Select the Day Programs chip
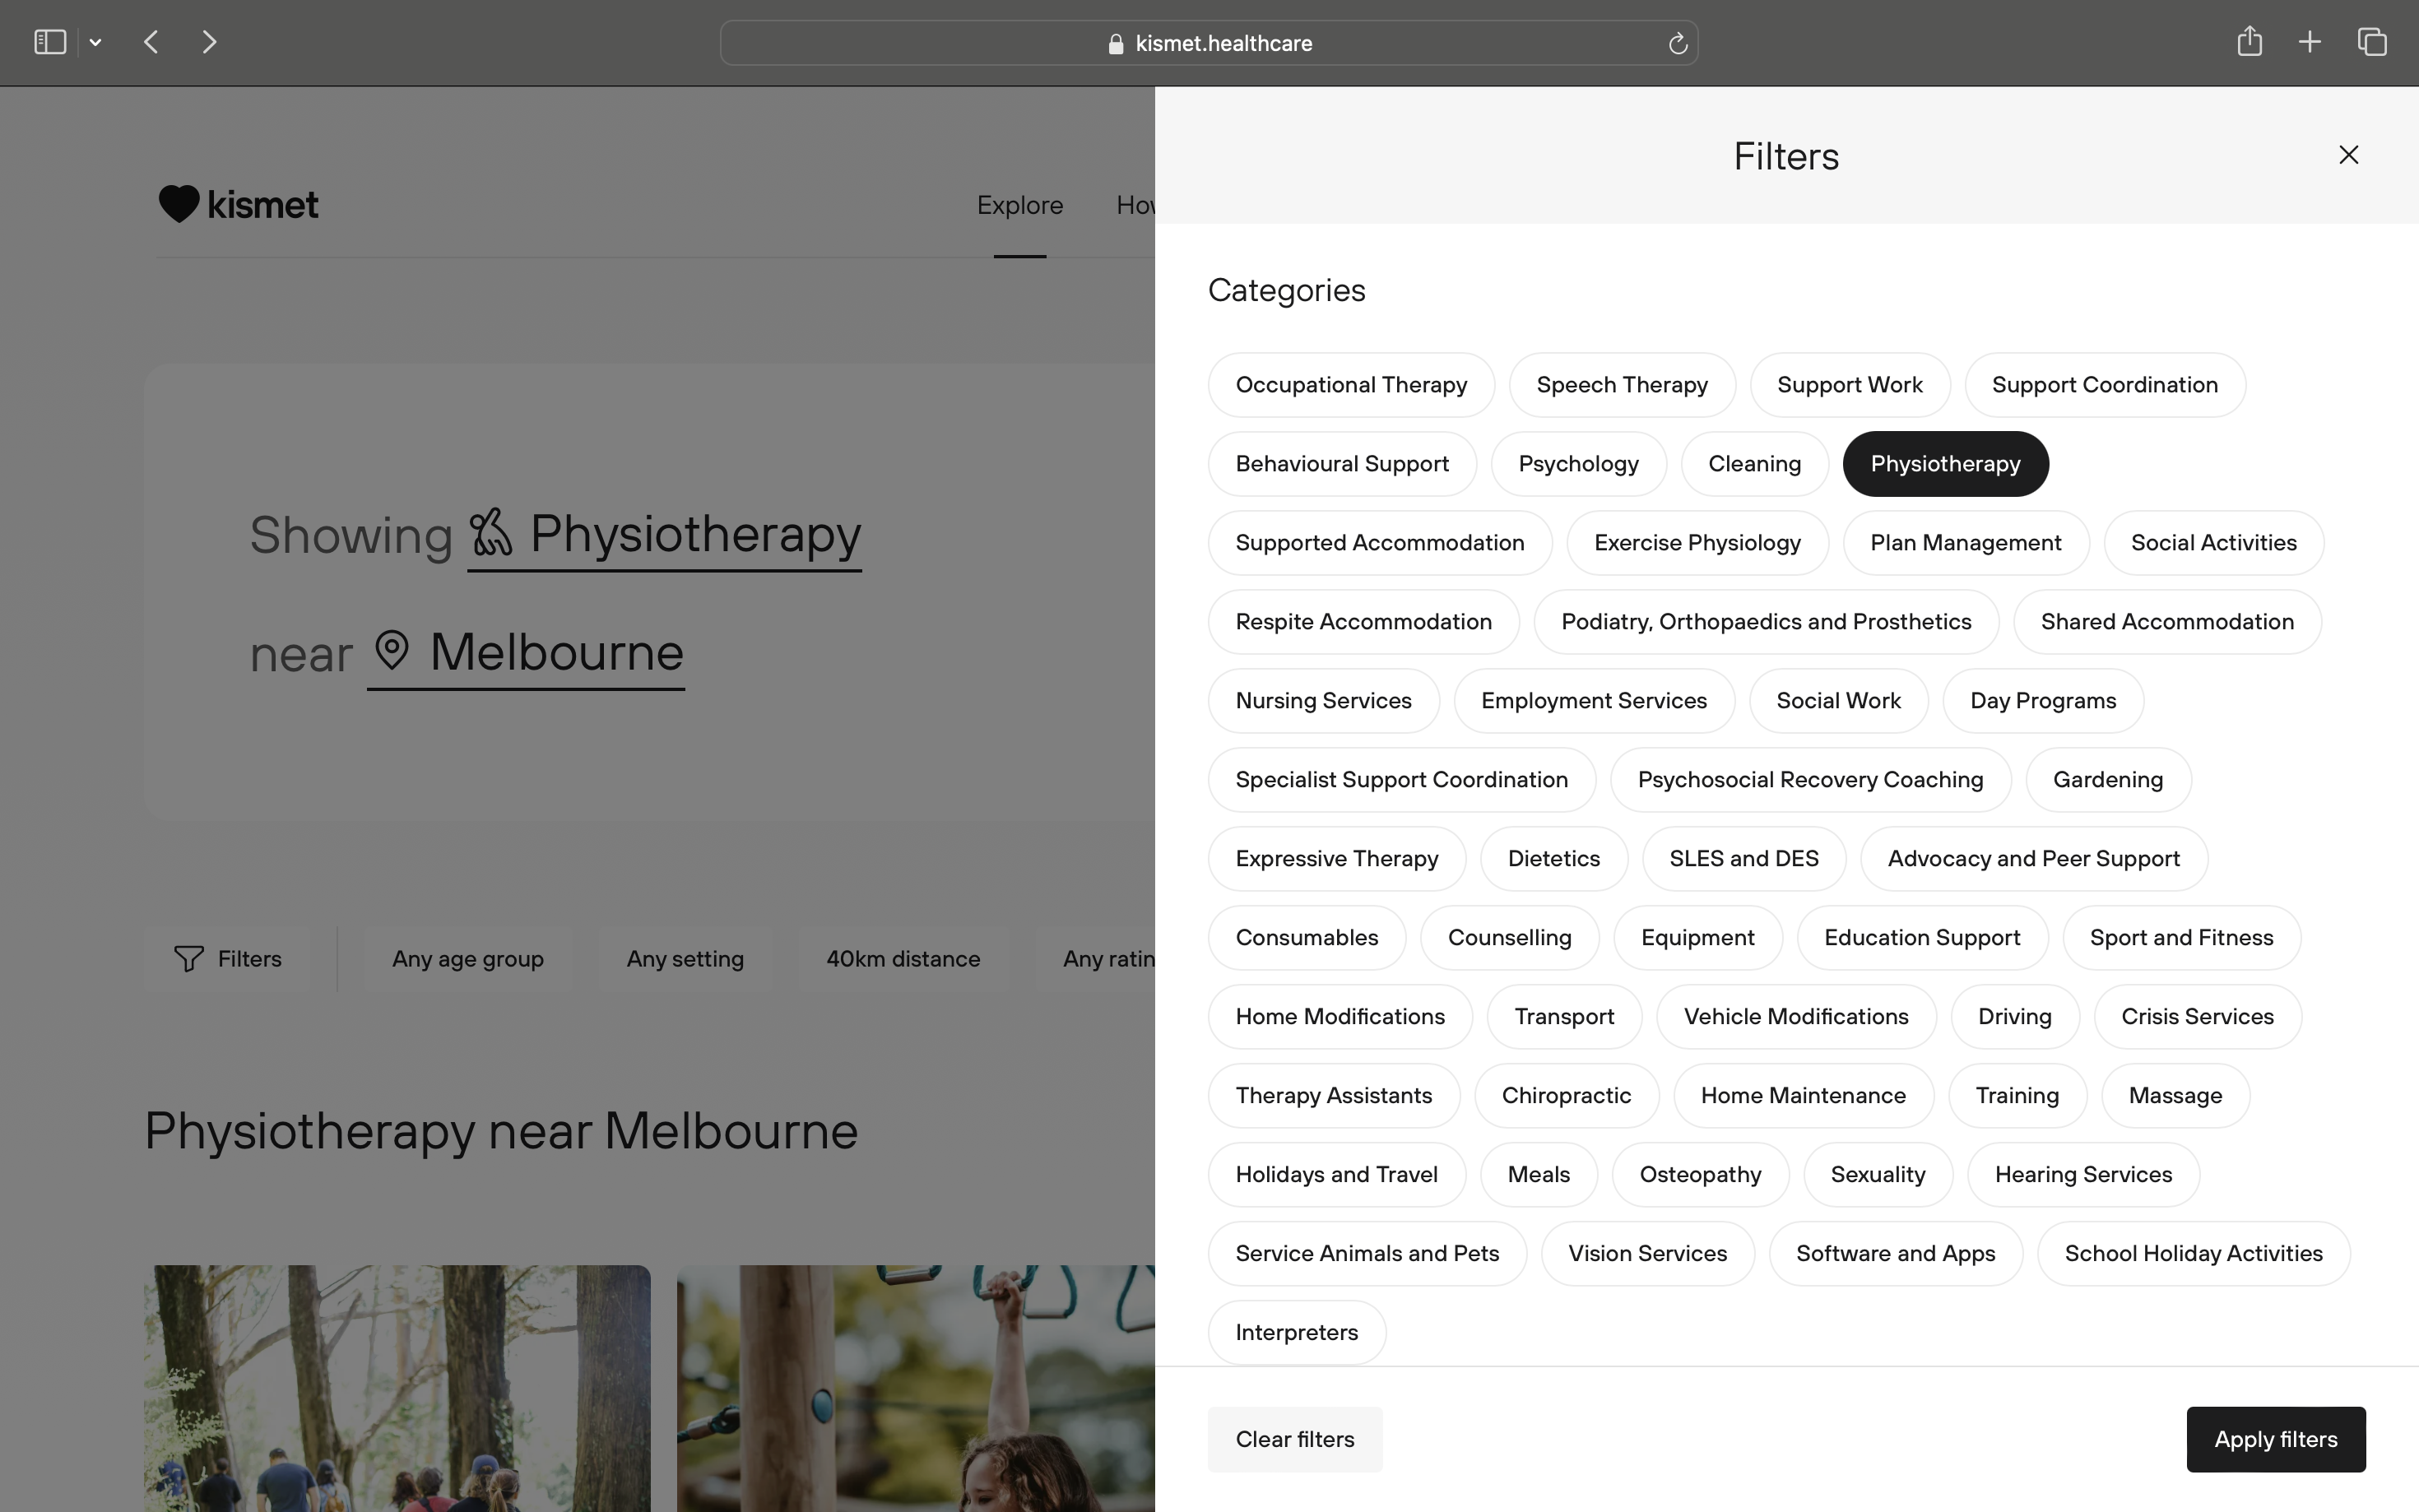The image size is (2419, 1512). click(2043, 701)
